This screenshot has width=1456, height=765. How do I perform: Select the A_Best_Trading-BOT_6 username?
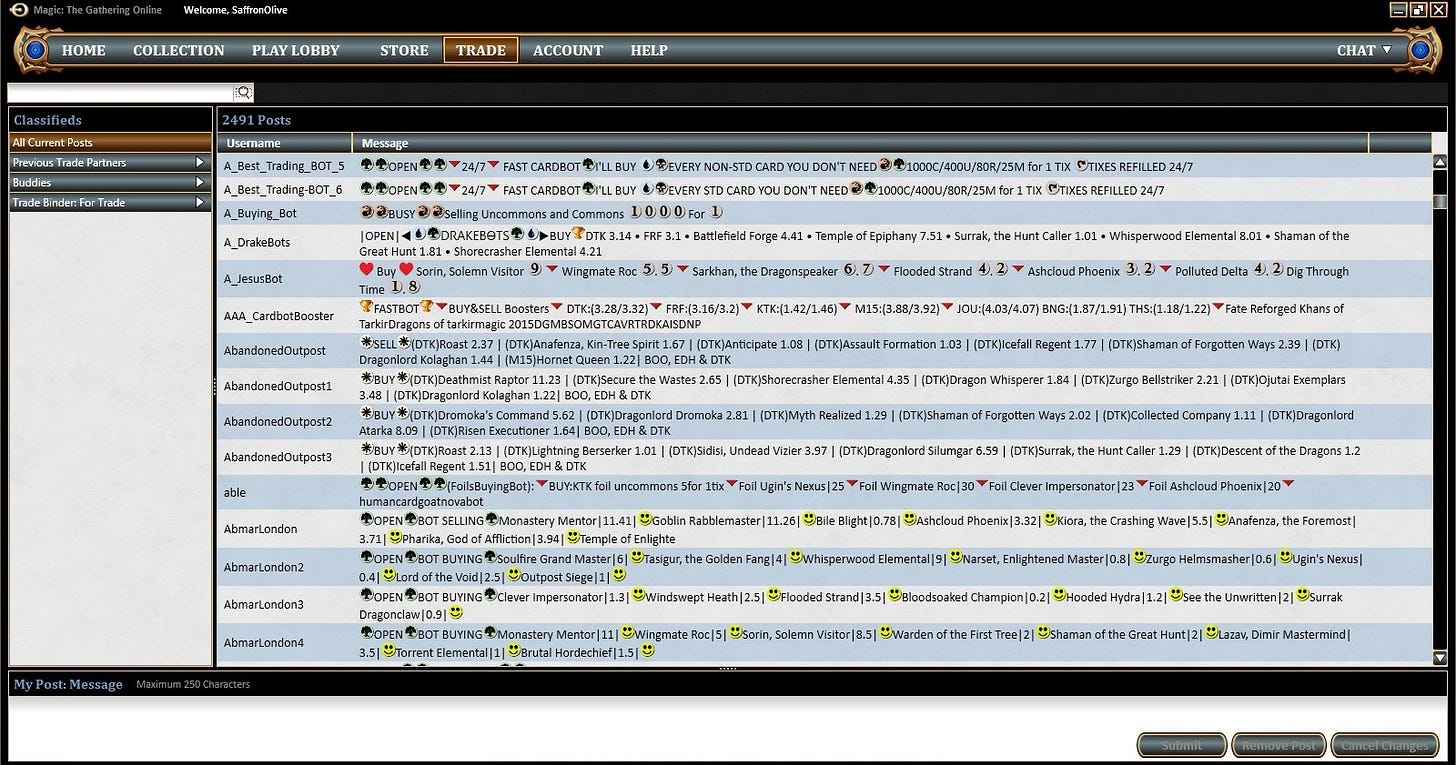tap(283, 190)
